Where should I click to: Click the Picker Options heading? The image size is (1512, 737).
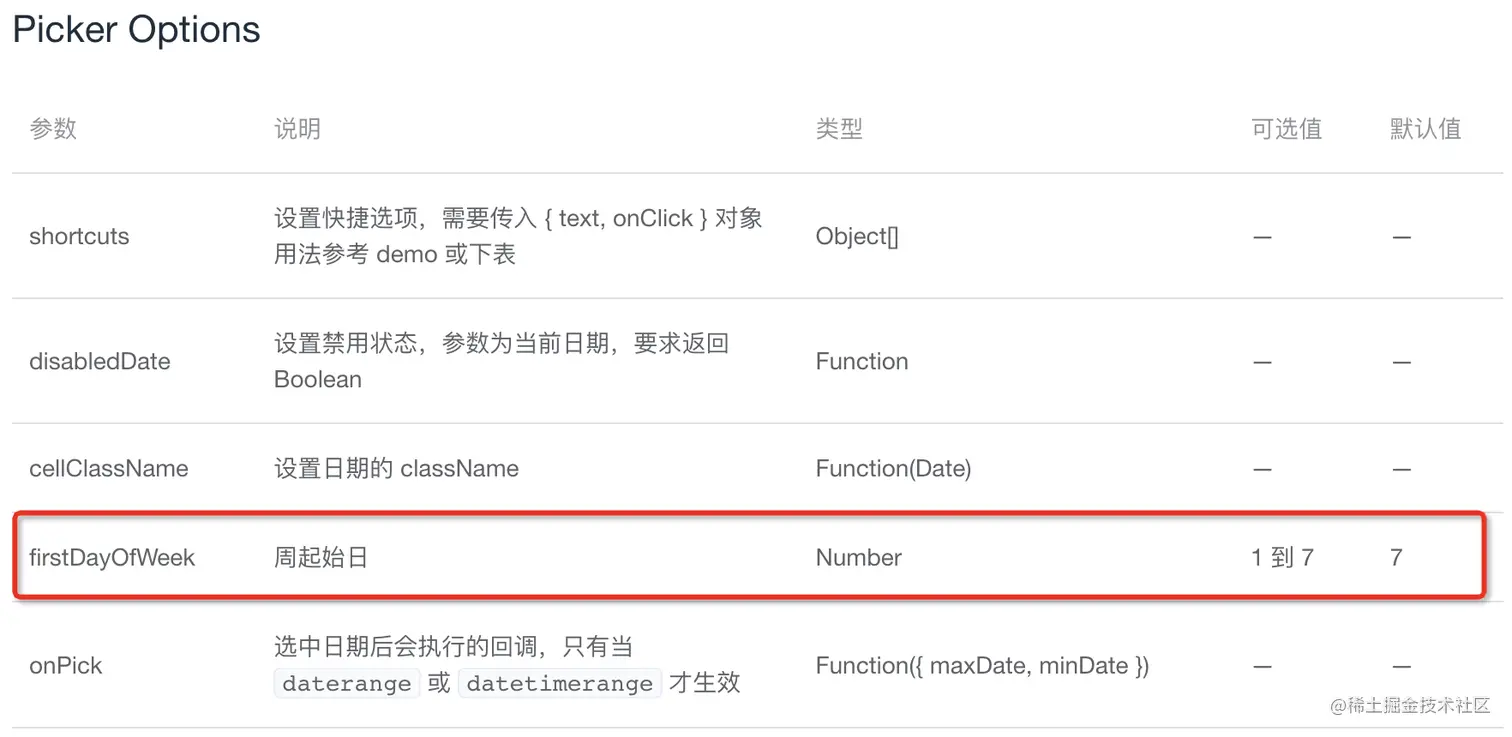coord(136,29)
